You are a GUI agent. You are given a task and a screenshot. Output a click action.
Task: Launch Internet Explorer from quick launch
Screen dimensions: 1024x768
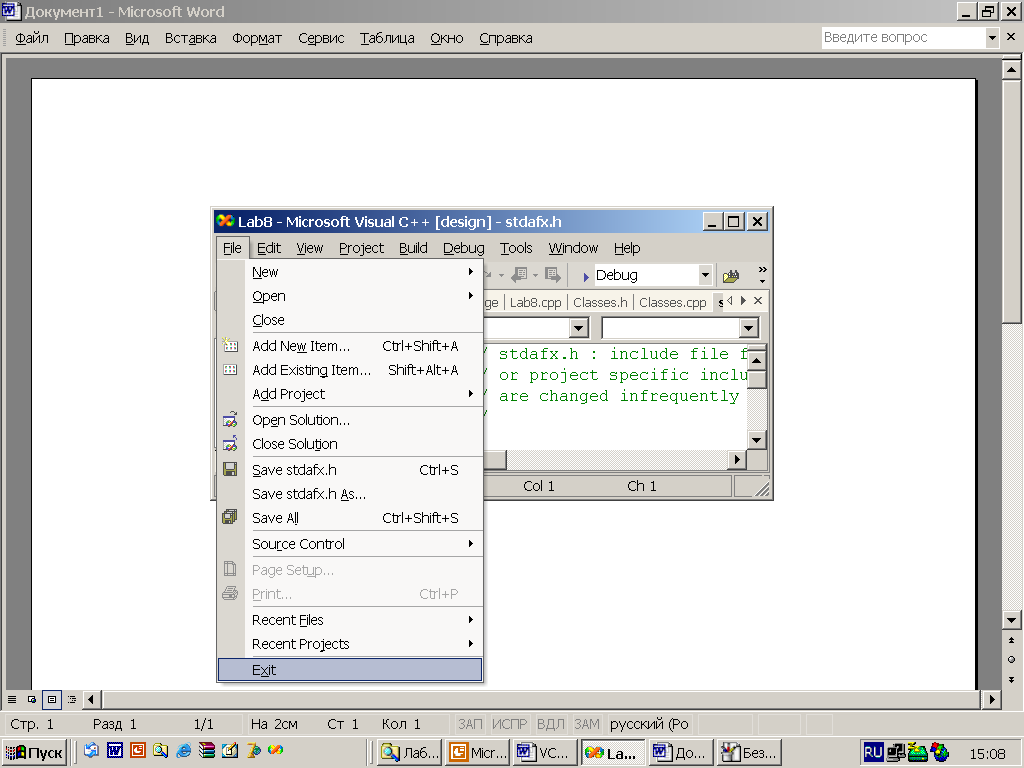[184, 750]
